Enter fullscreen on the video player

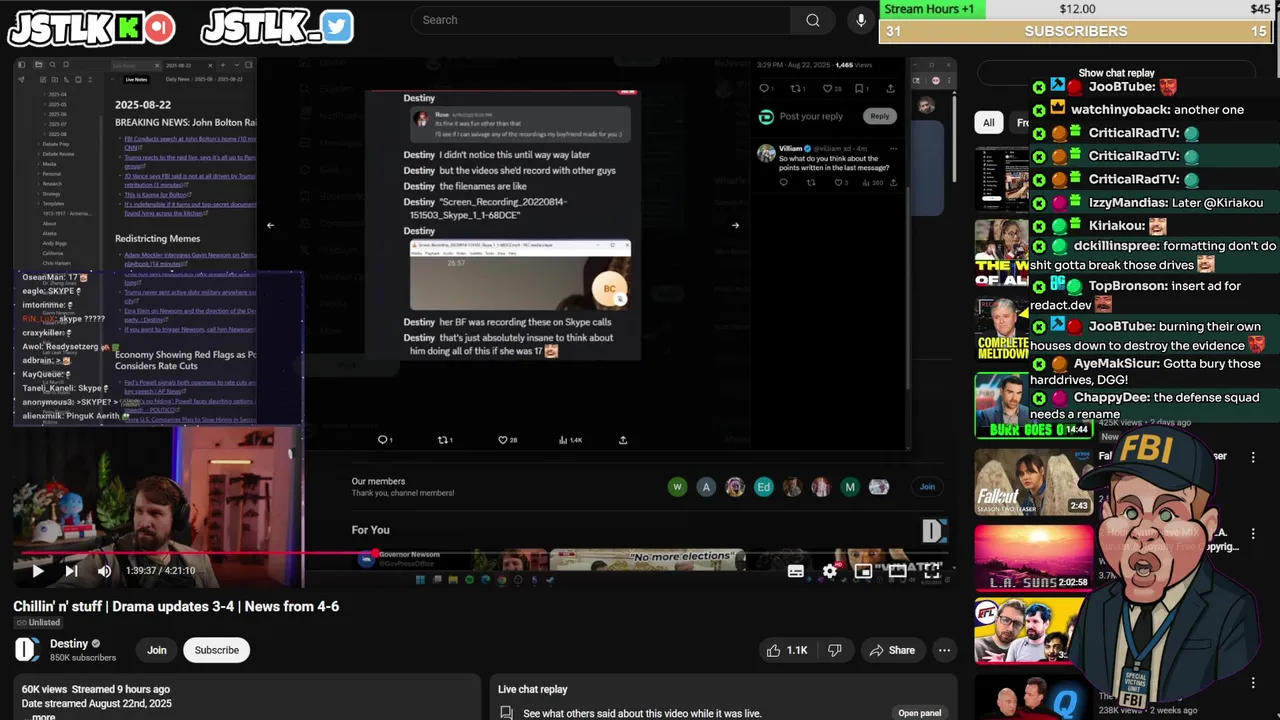coord(931,571)
